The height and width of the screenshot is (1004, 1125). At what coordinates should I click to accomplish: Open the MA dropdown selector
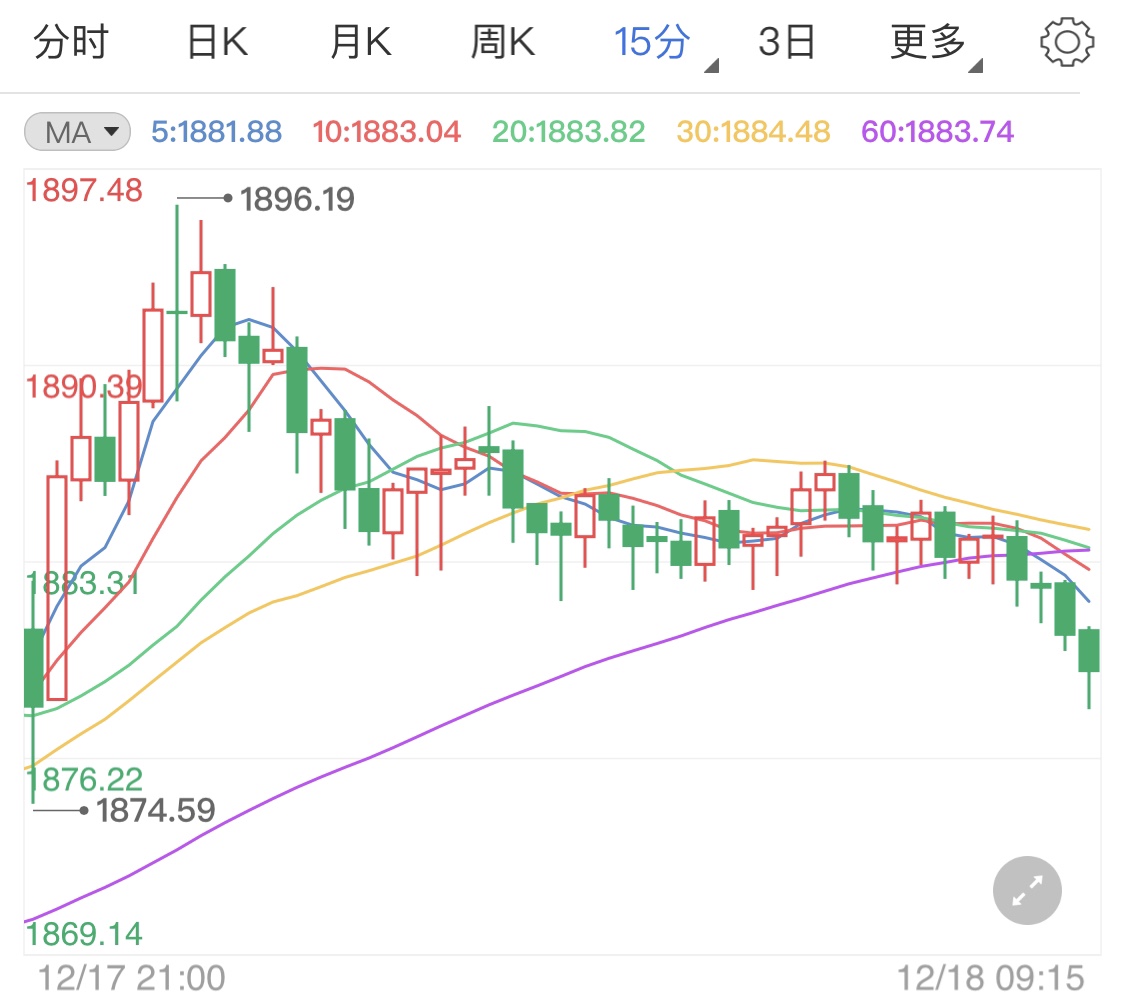(x=76, y=131)
